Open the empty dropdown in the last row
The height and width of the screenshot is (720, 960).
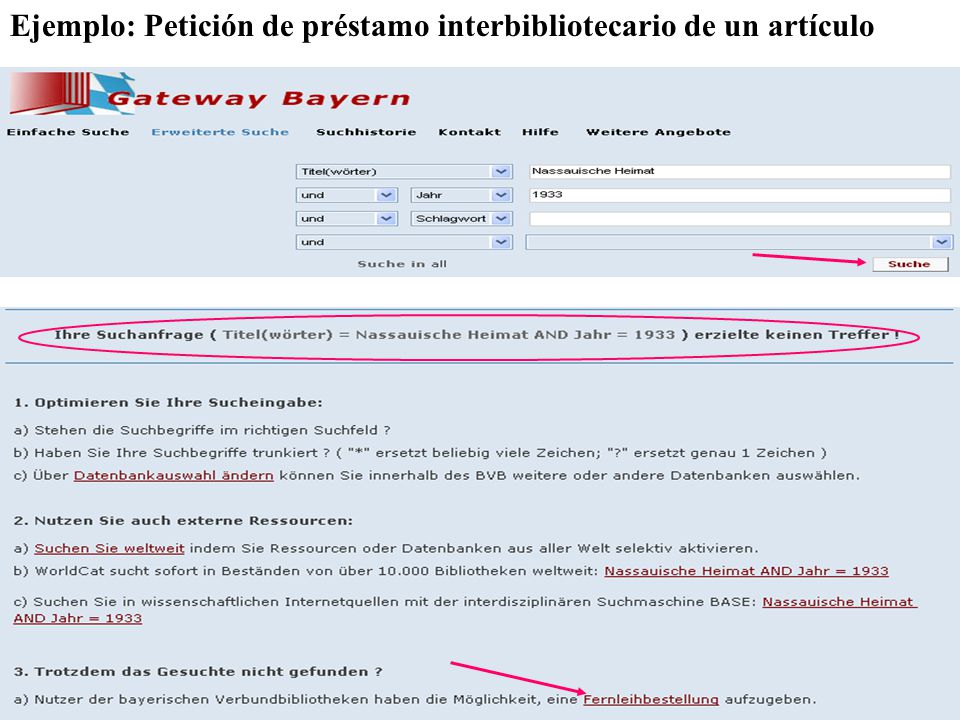(x=739, y=242)
